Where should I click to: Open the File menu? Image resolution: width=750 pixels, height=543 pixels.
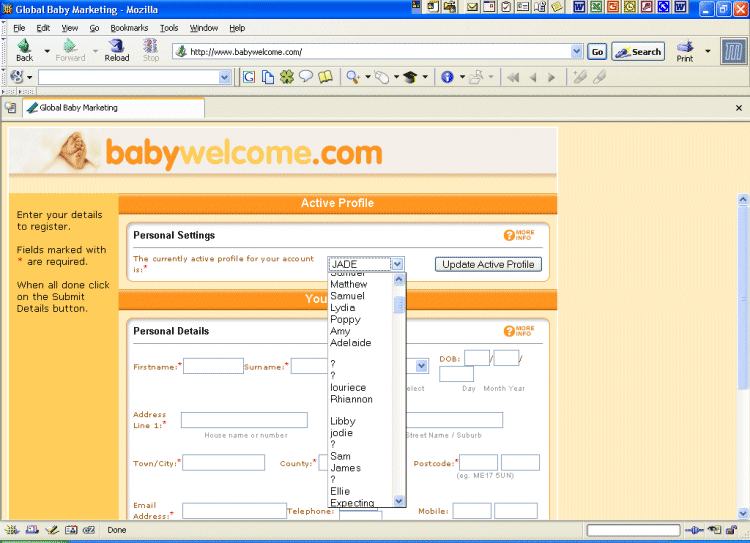tap(19, 28)
